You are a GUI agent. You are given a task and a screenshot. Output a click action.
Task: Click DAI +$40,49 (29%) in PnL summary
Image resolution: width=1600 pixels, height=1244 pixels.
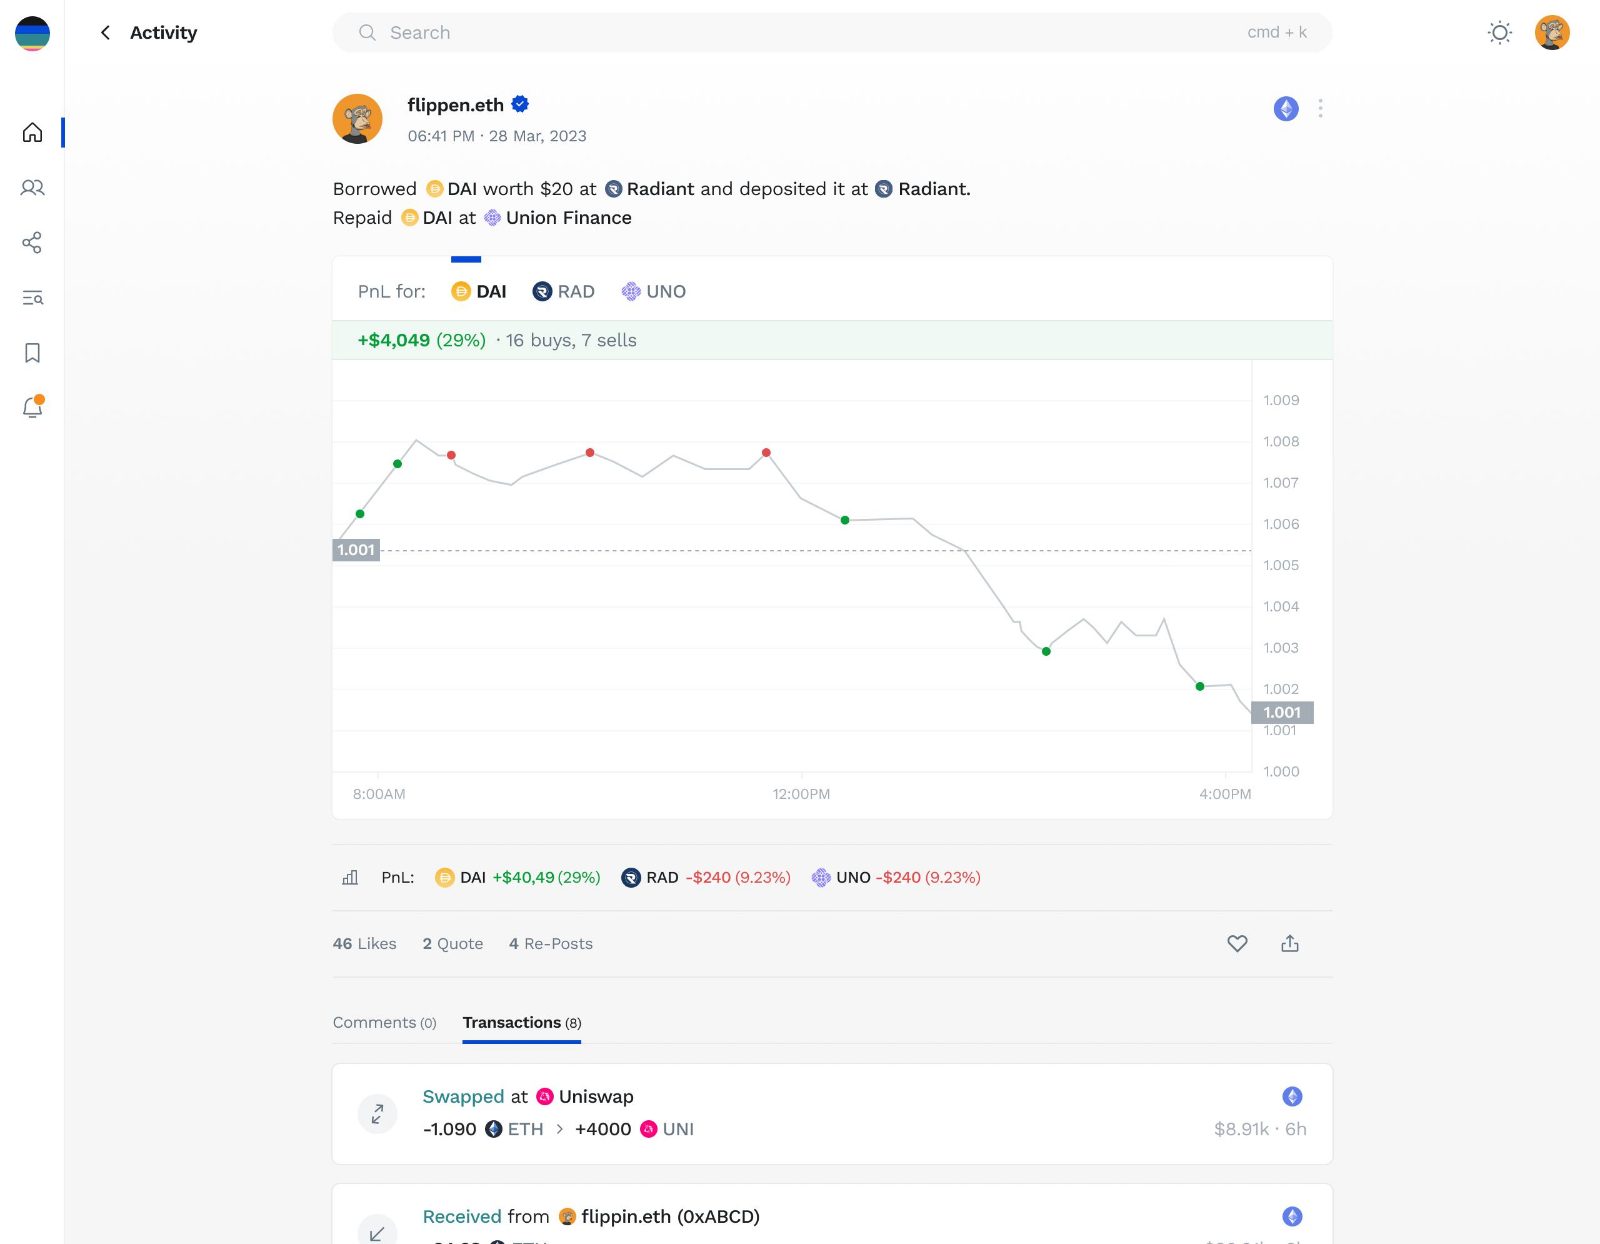pos(517,877)
